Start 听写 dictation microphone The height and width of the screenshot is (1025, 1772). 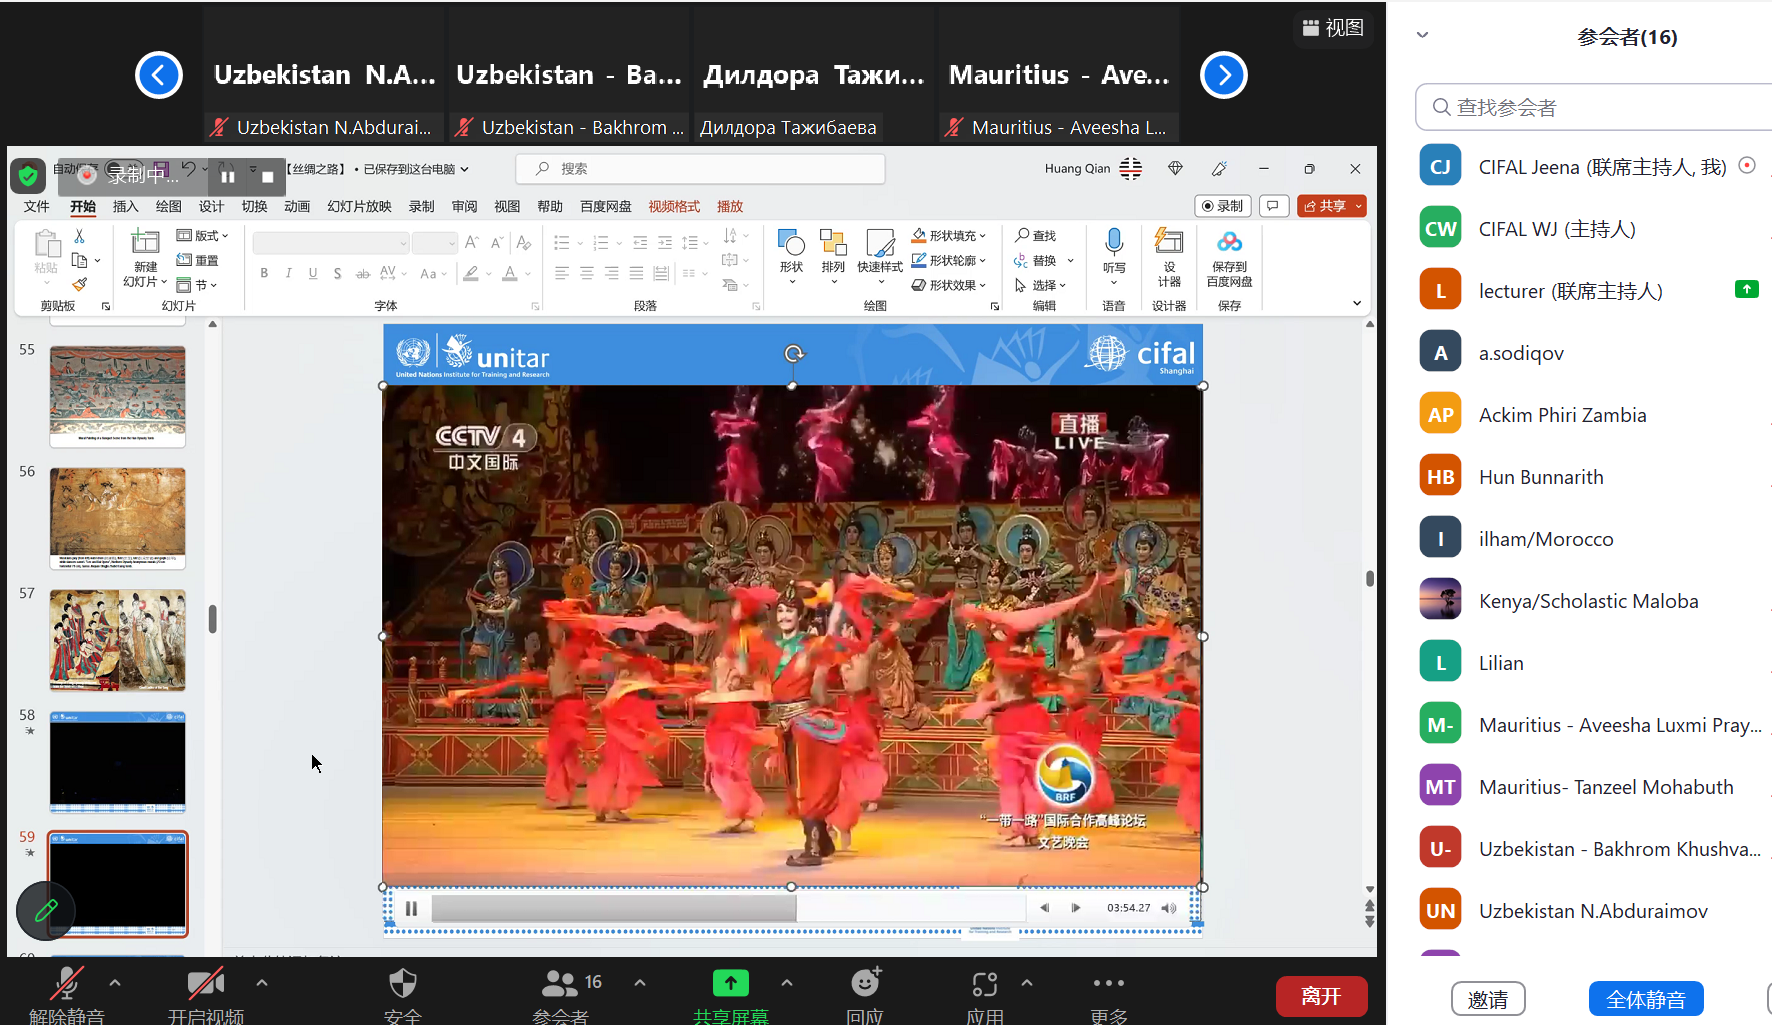point(1114,255)
